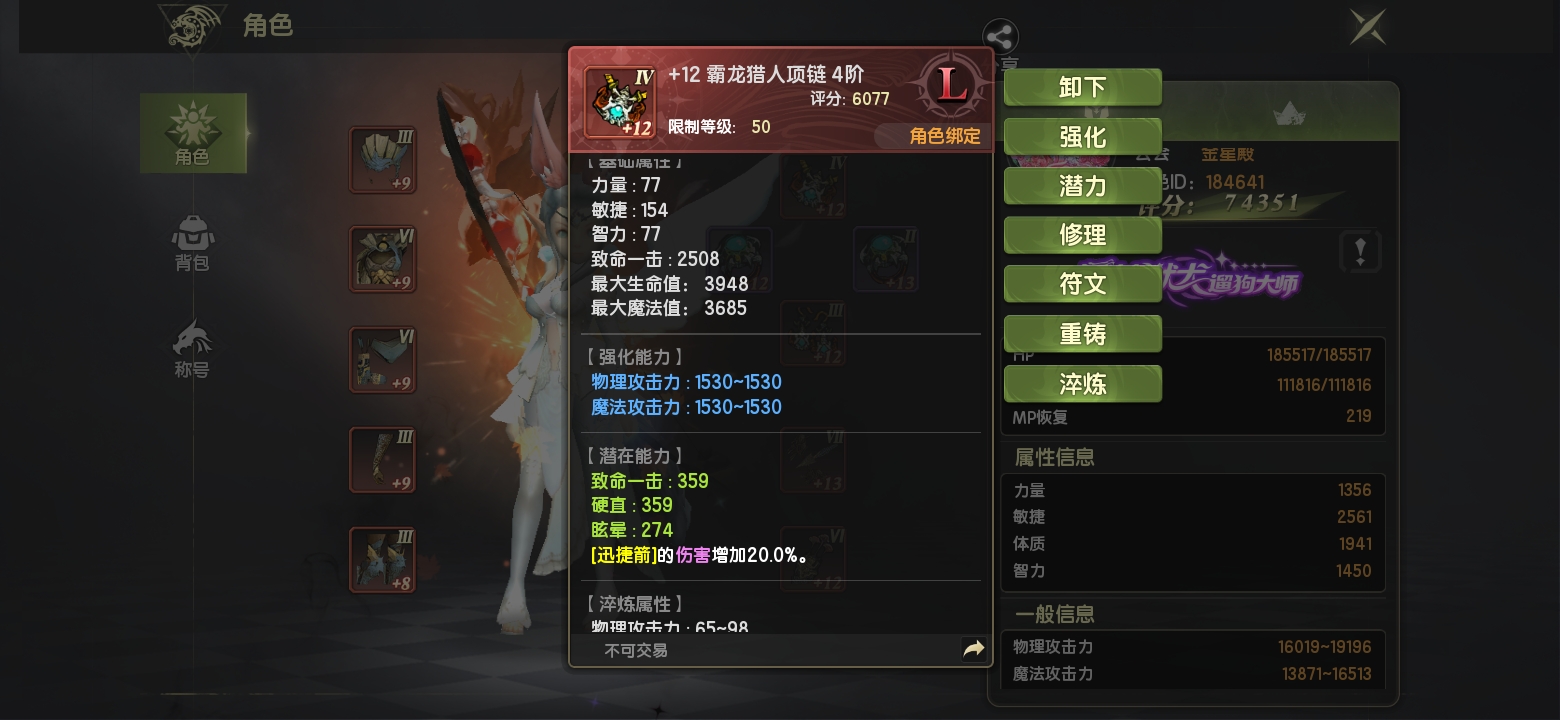
Task: Click the 重铸 reforge button
Action: coord(1082,334)
